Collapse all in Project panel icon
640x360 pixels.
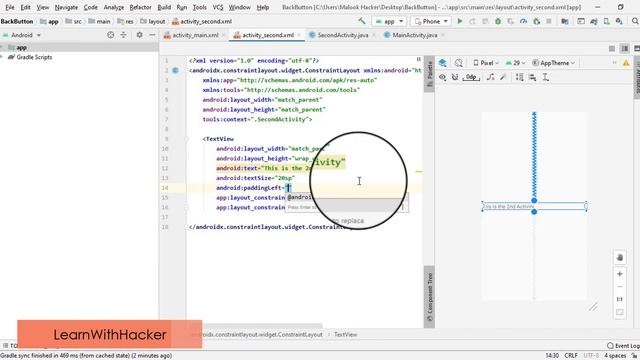[123, 35]
